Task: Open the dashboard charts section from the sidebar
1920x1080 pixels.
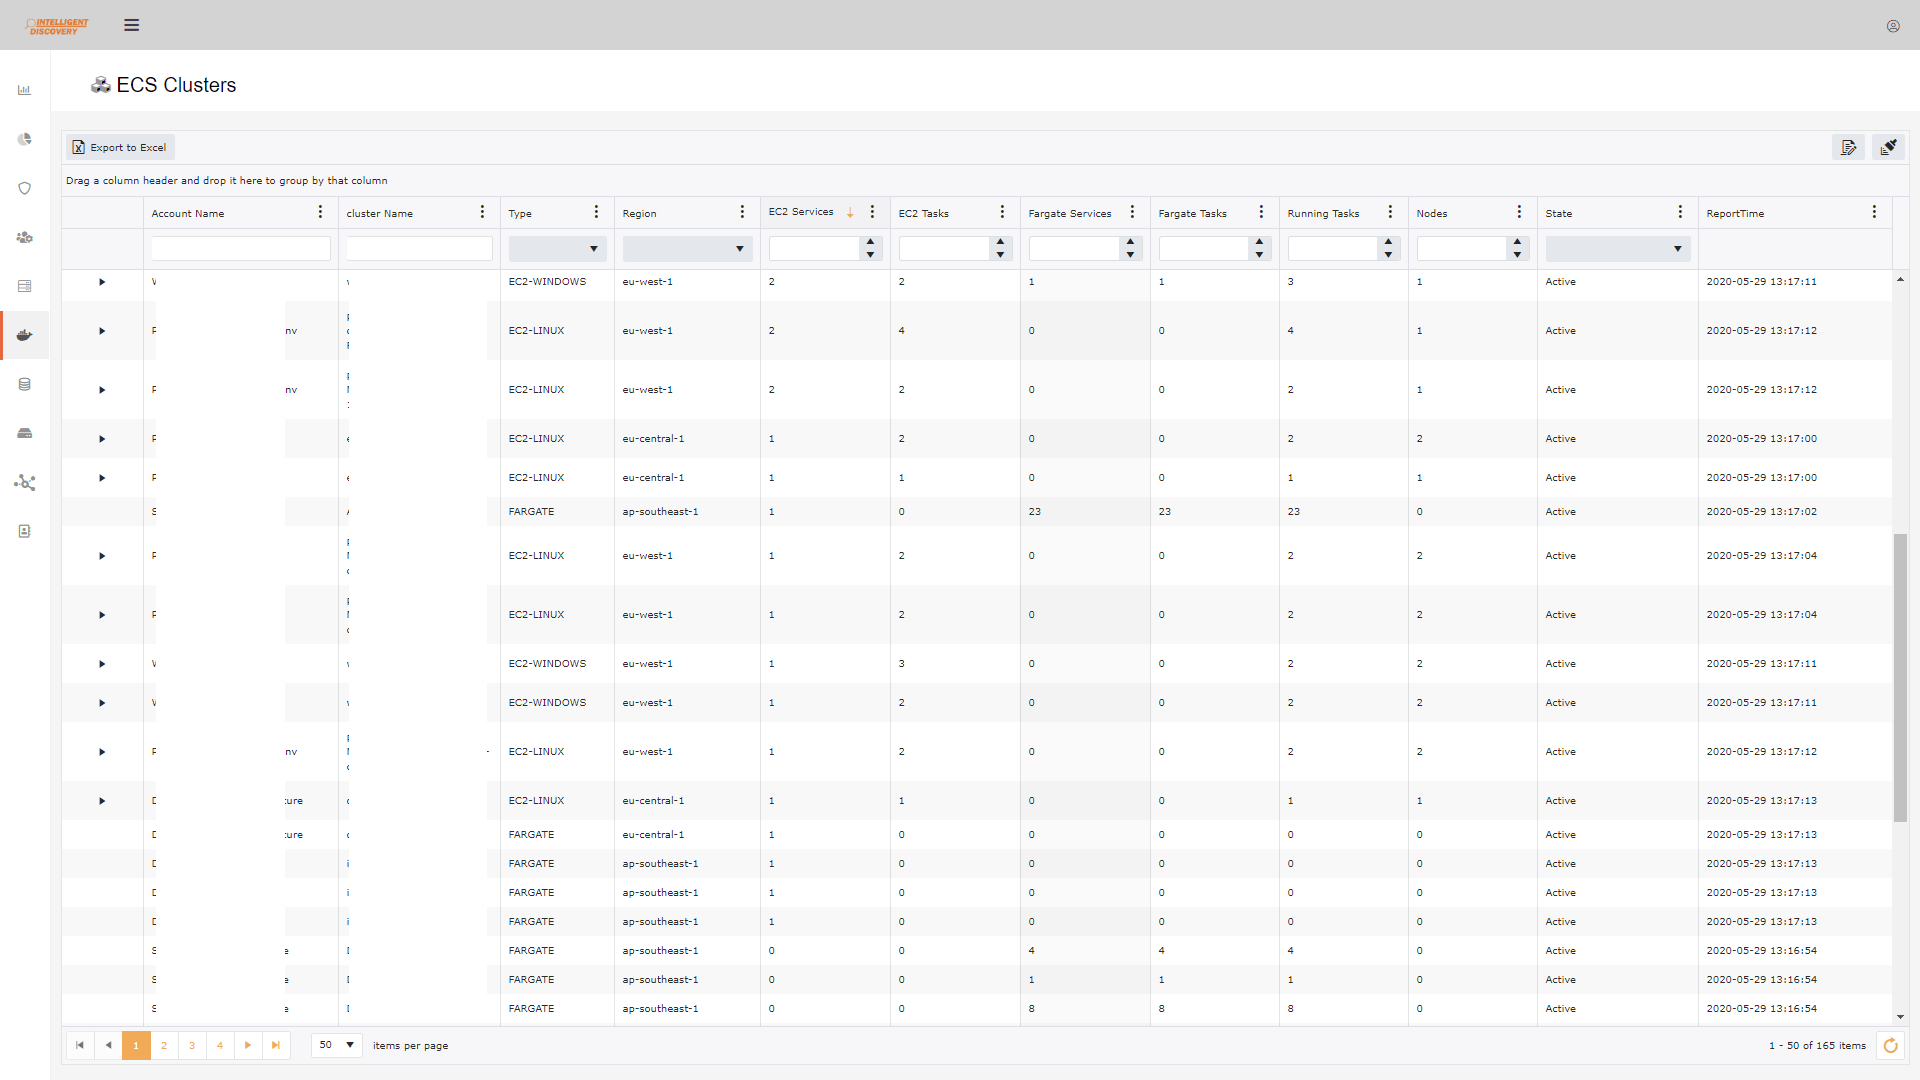Action: 25,90
